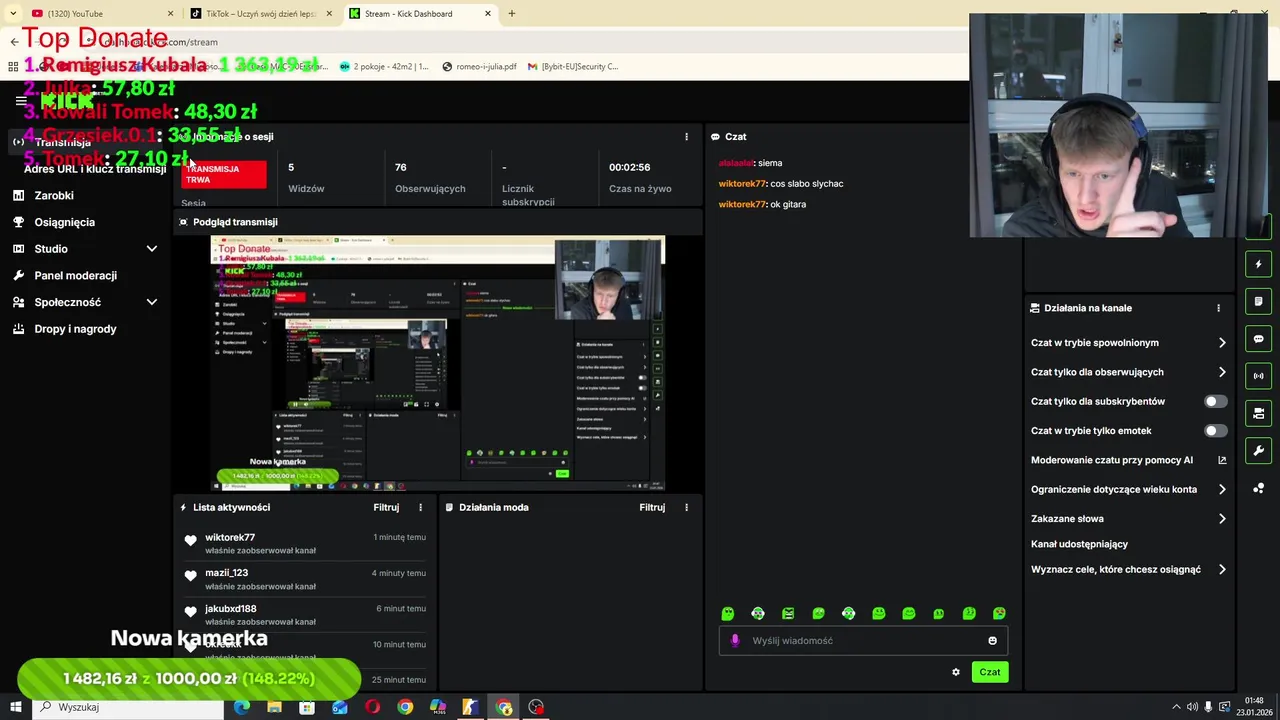Image resolution: width=1280 pixels, height=720 pixels.
Task: Open Zarobki in the sidebar
Action: tap(54, 196)
